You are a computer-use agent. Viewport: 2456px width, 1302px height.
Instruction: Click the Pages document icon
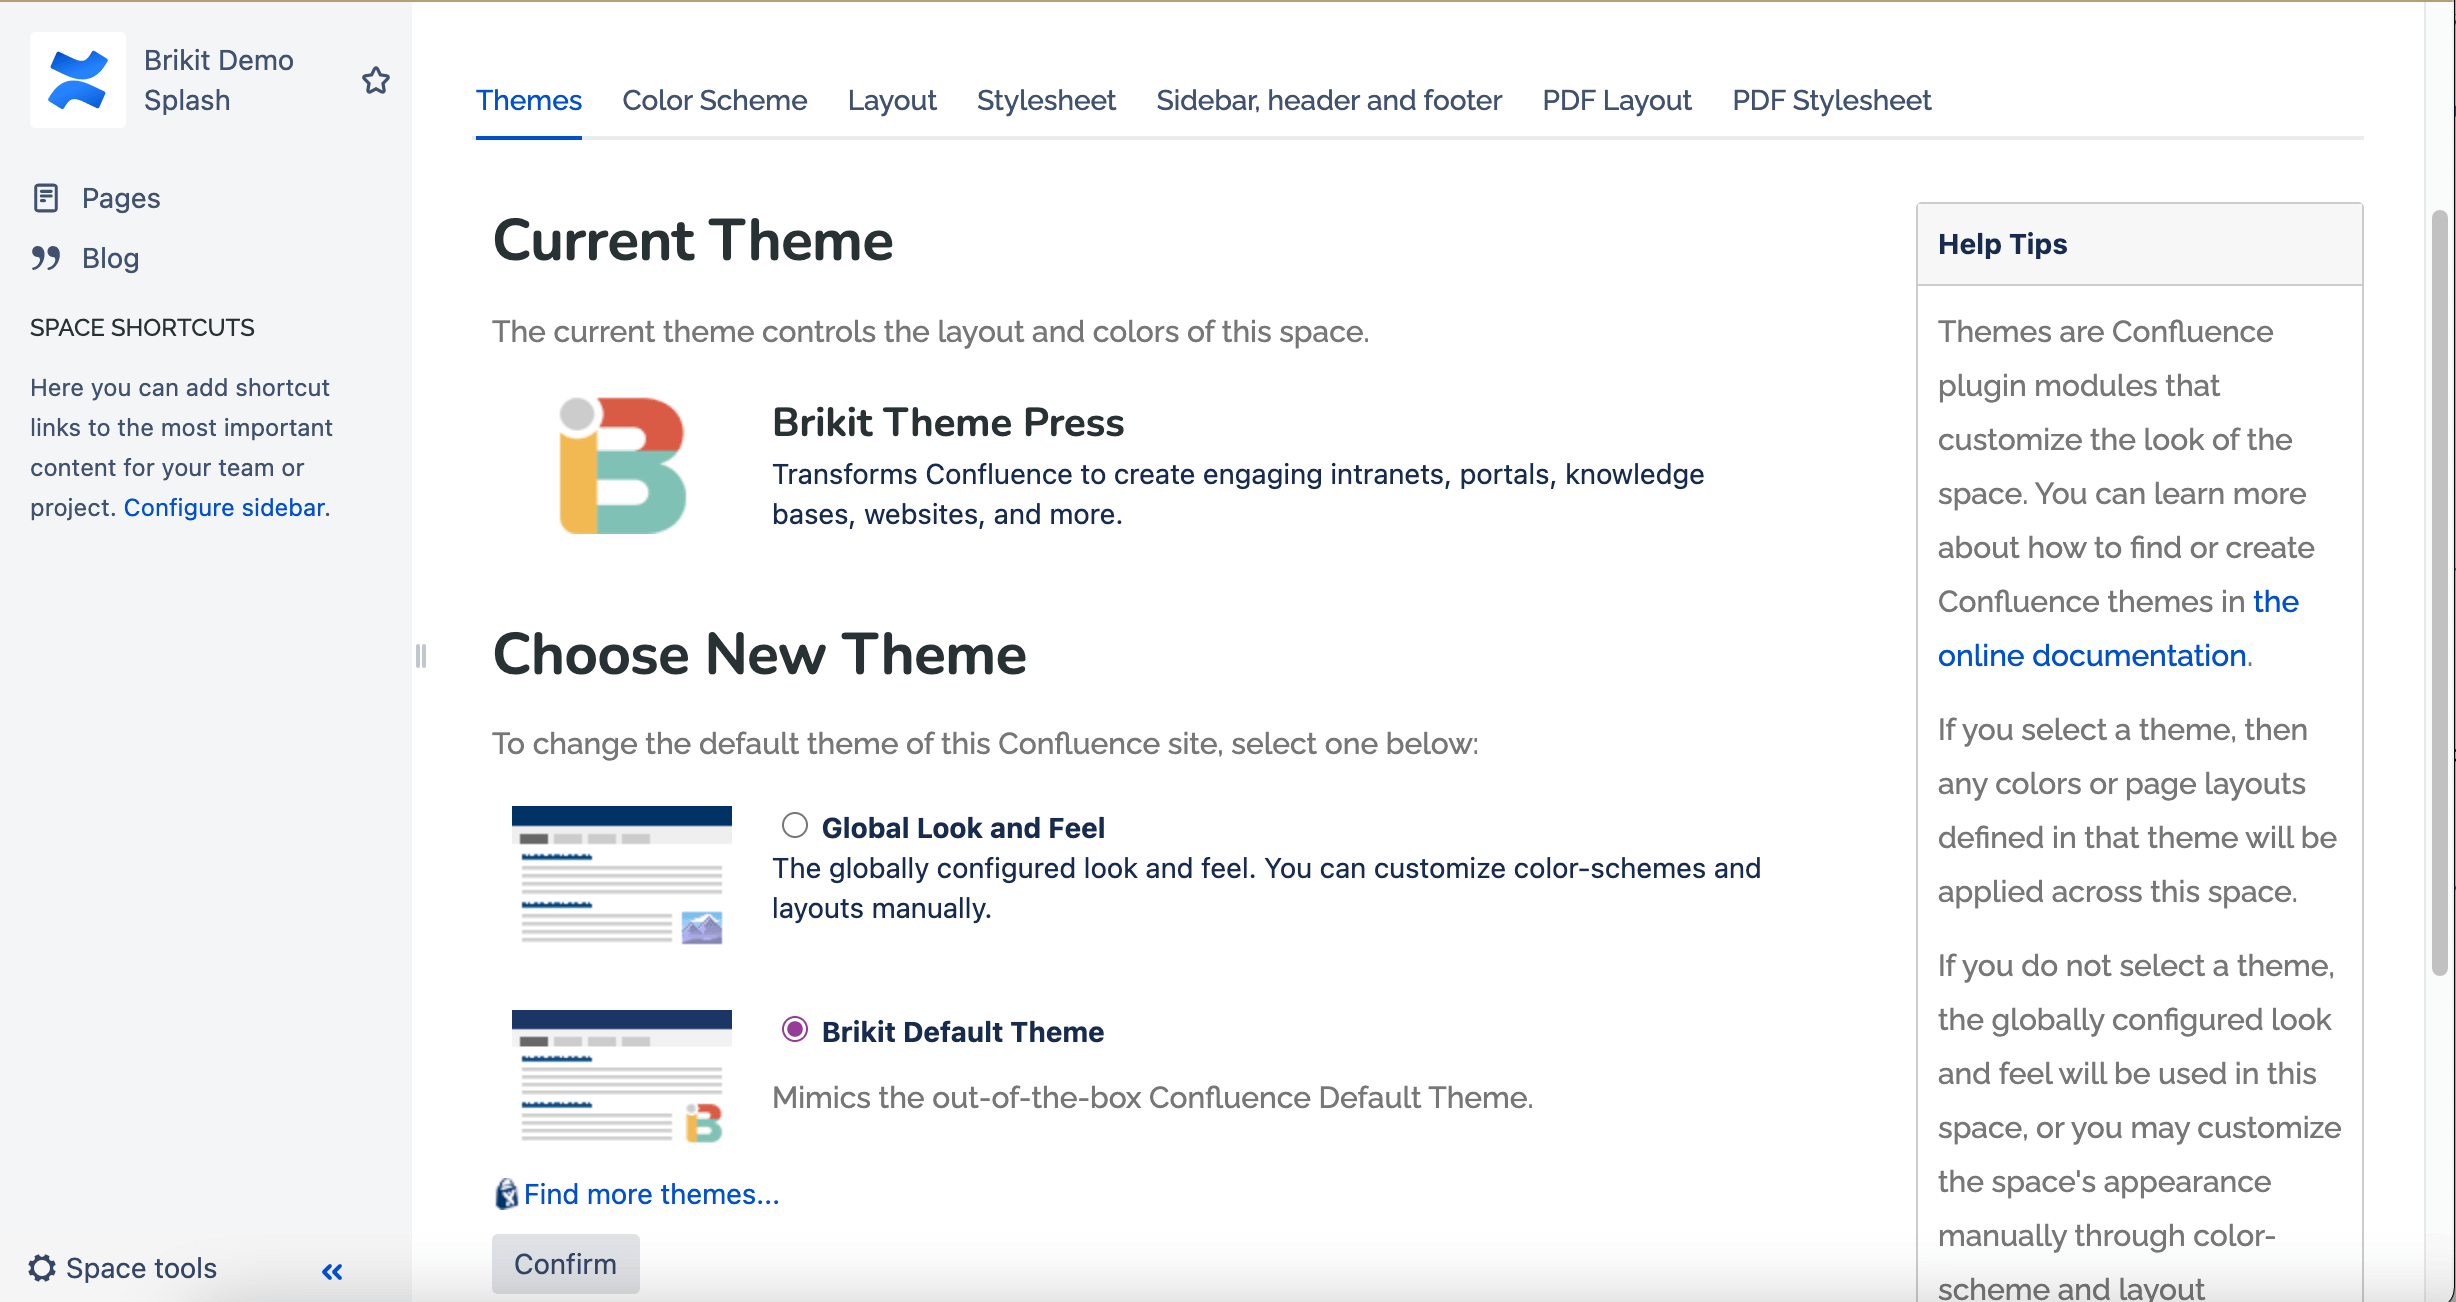46,198
